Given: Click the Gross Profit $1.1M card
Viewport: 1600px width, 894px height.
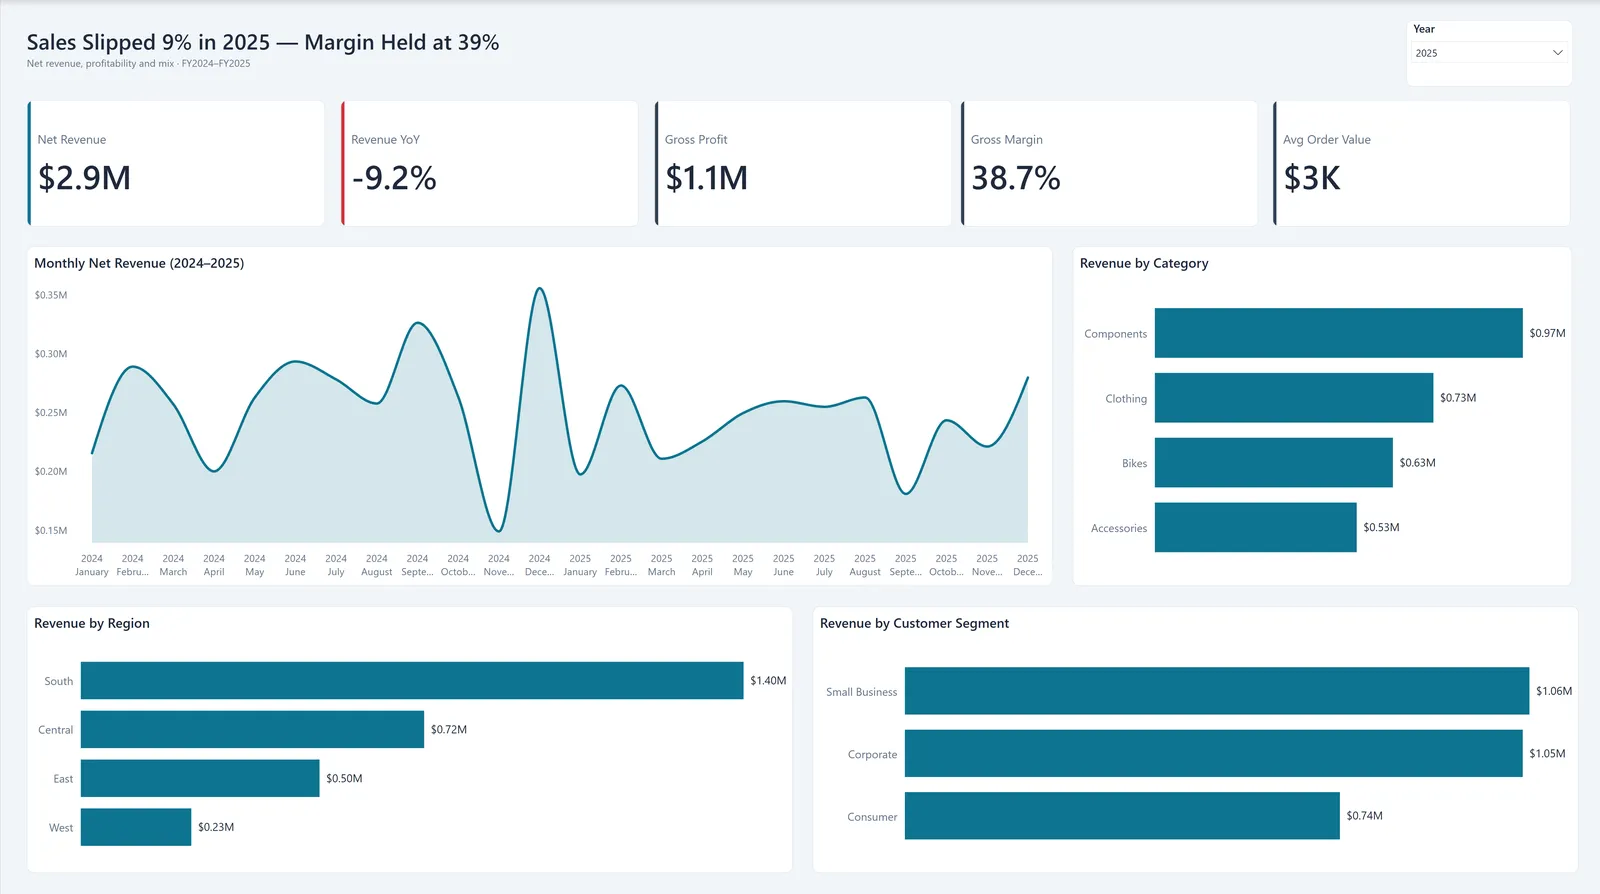Looking at the screenshot, I should [803, 163].
